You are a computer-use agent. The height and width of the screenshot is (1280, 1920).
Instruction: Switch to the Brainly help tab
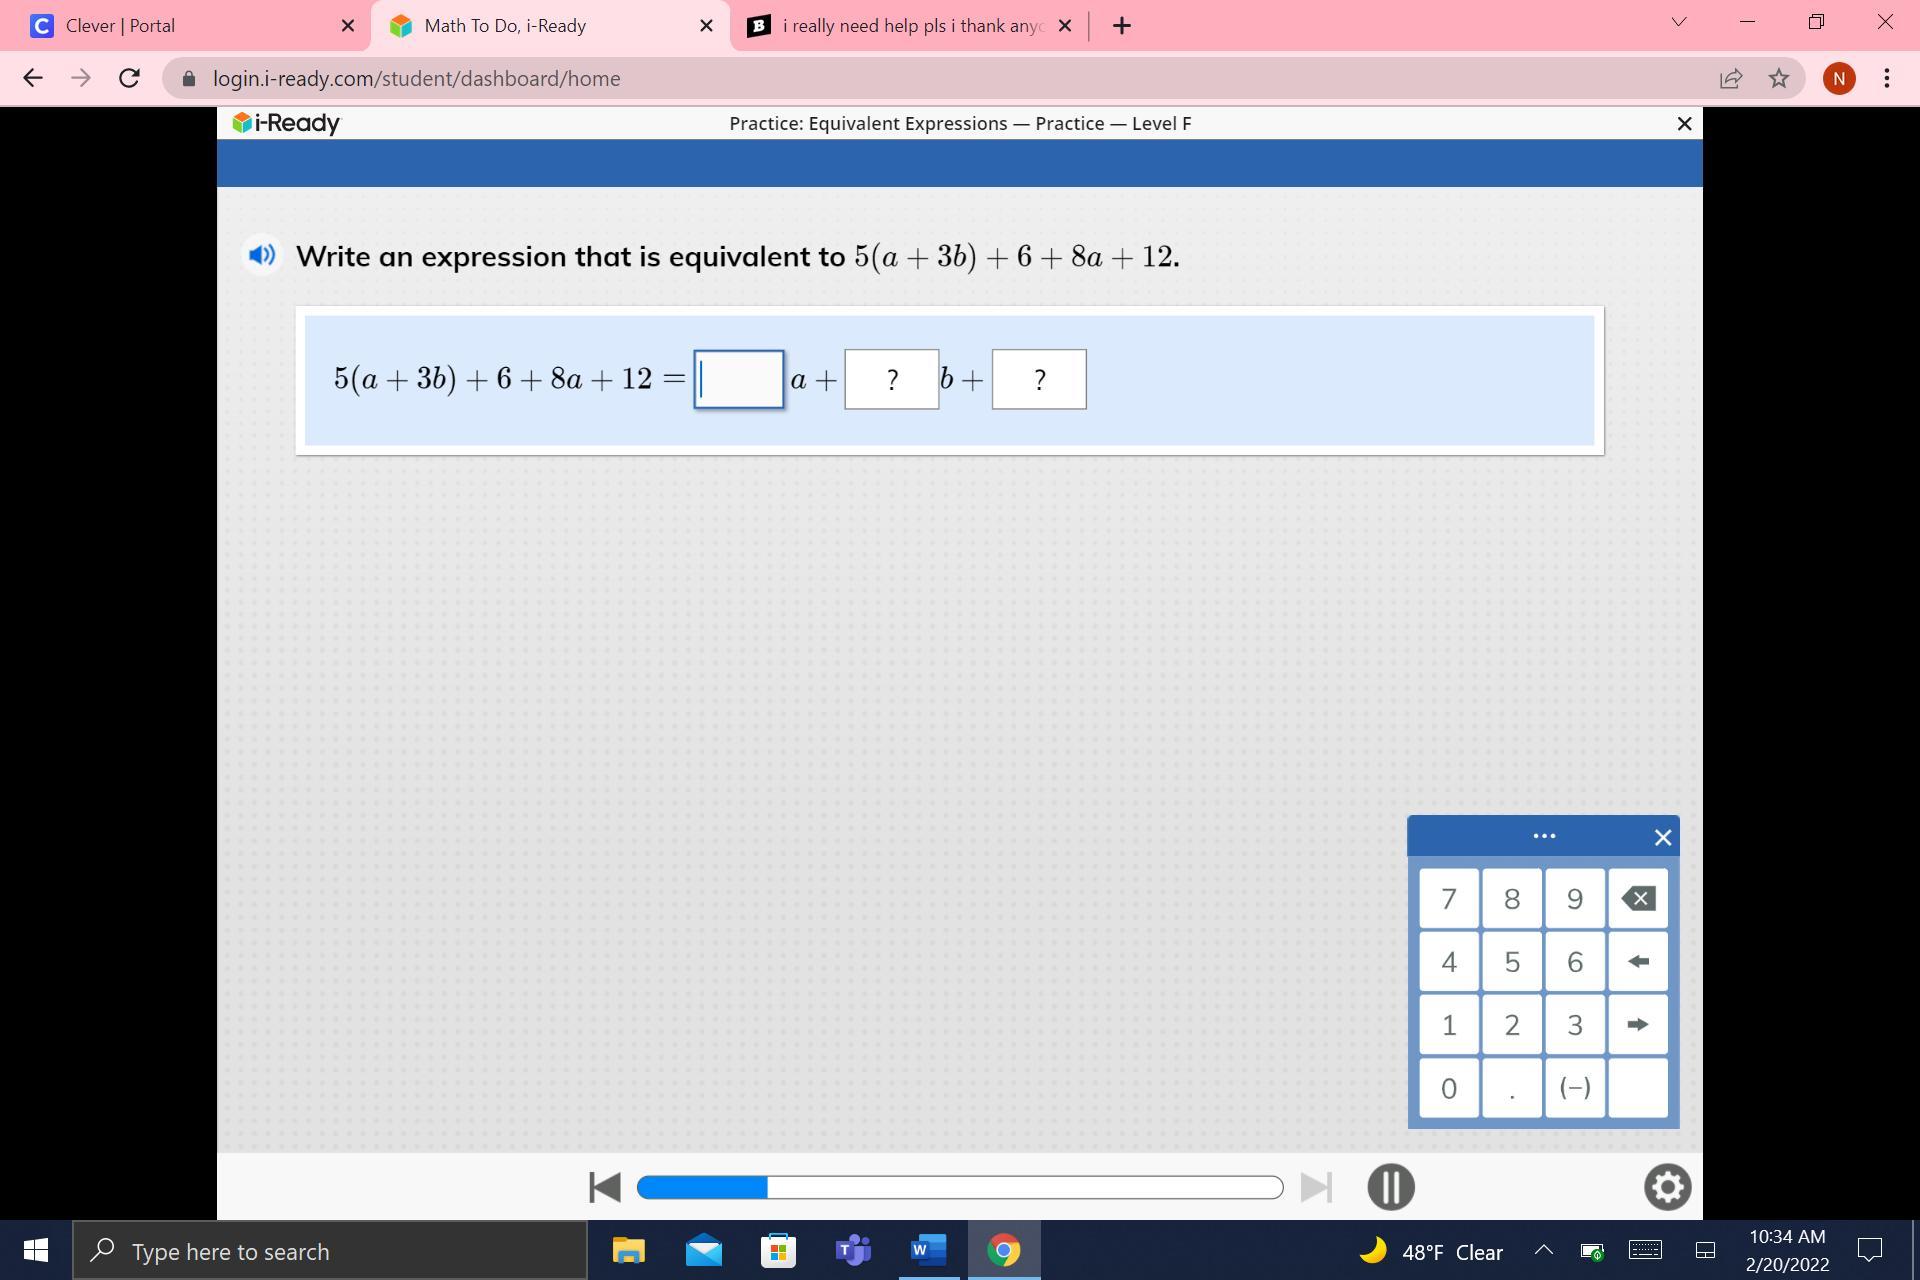[910, 26]
